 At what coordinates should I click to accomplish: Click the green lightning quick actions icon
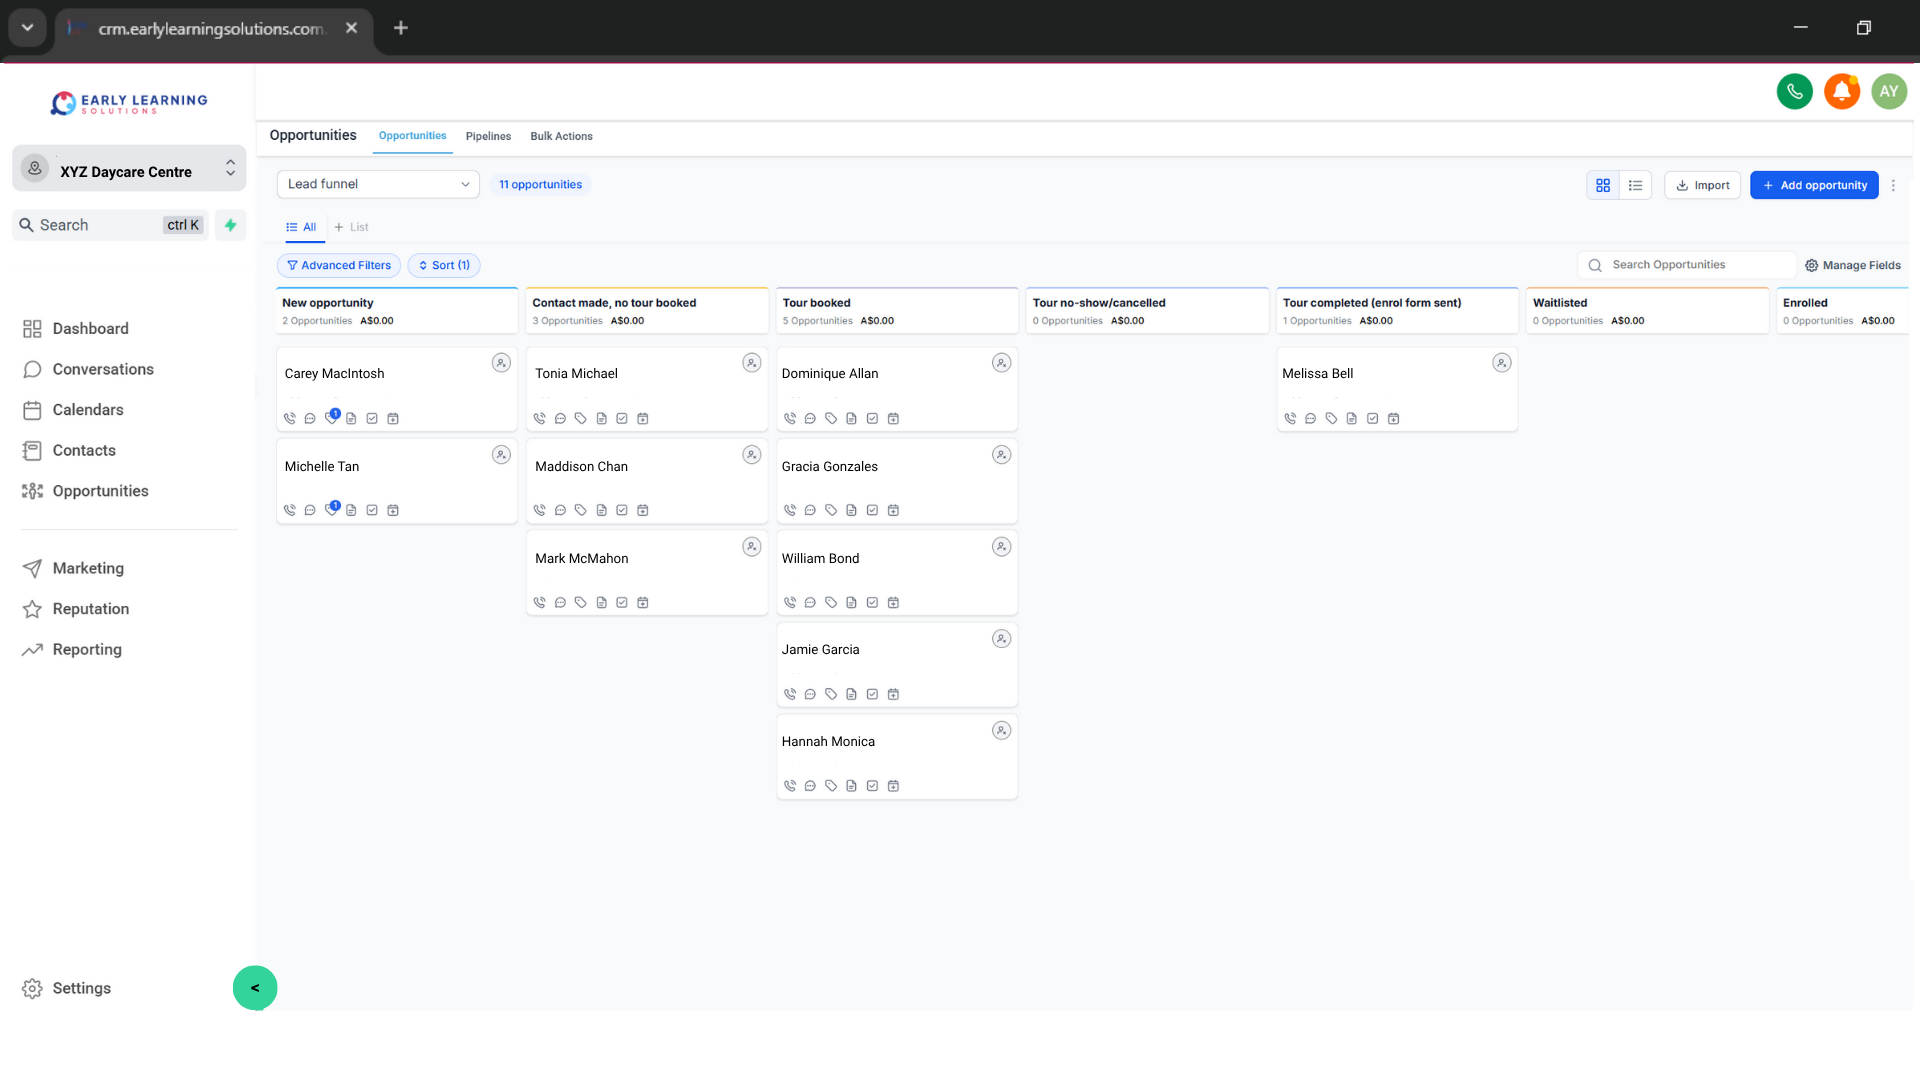coord(231,225)
